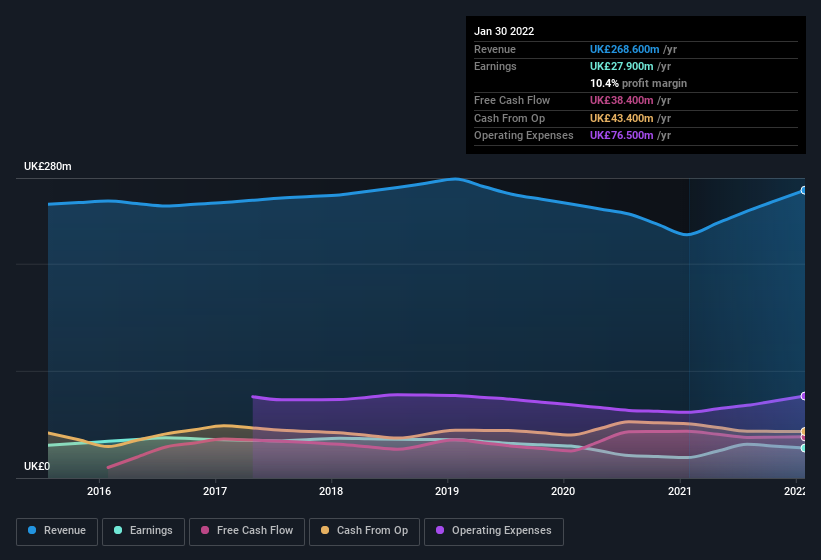This screenshot has height=560, width=821.
Task: Click the UK£43.400m cash from op value
Action: [622, 118]
